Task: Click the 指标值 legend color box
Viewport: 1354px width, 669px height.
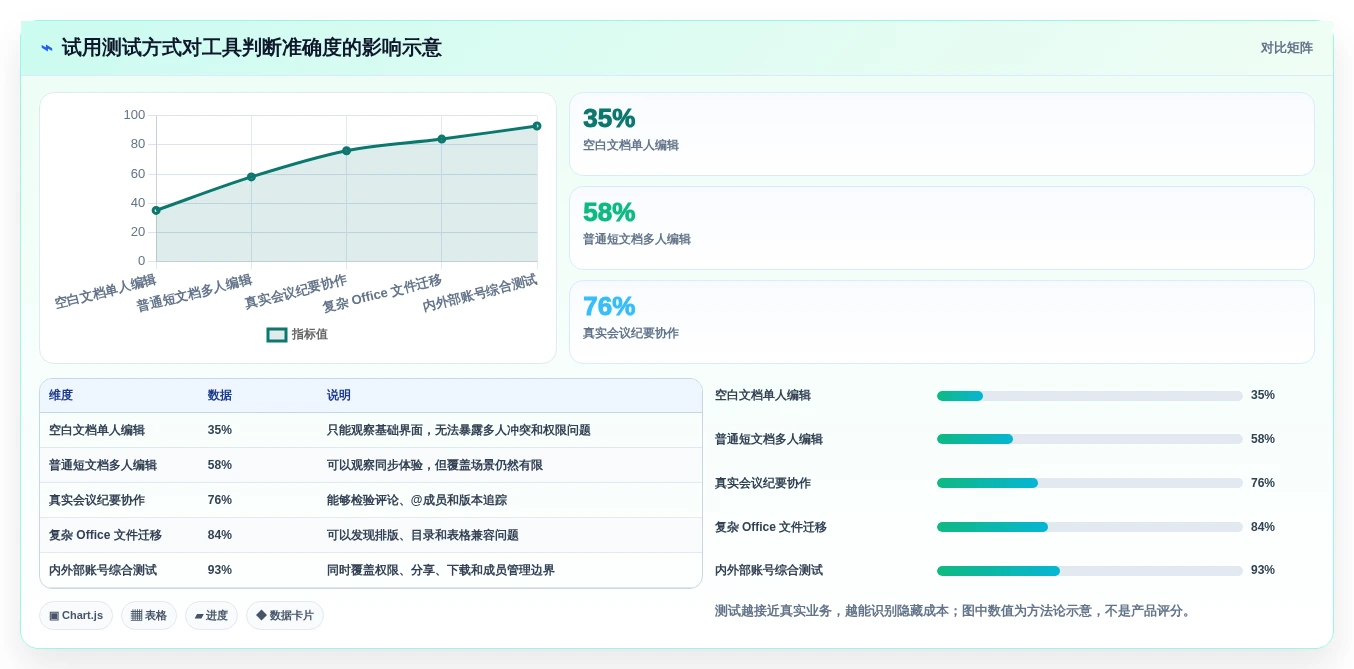Action: (x=277, y=335)
